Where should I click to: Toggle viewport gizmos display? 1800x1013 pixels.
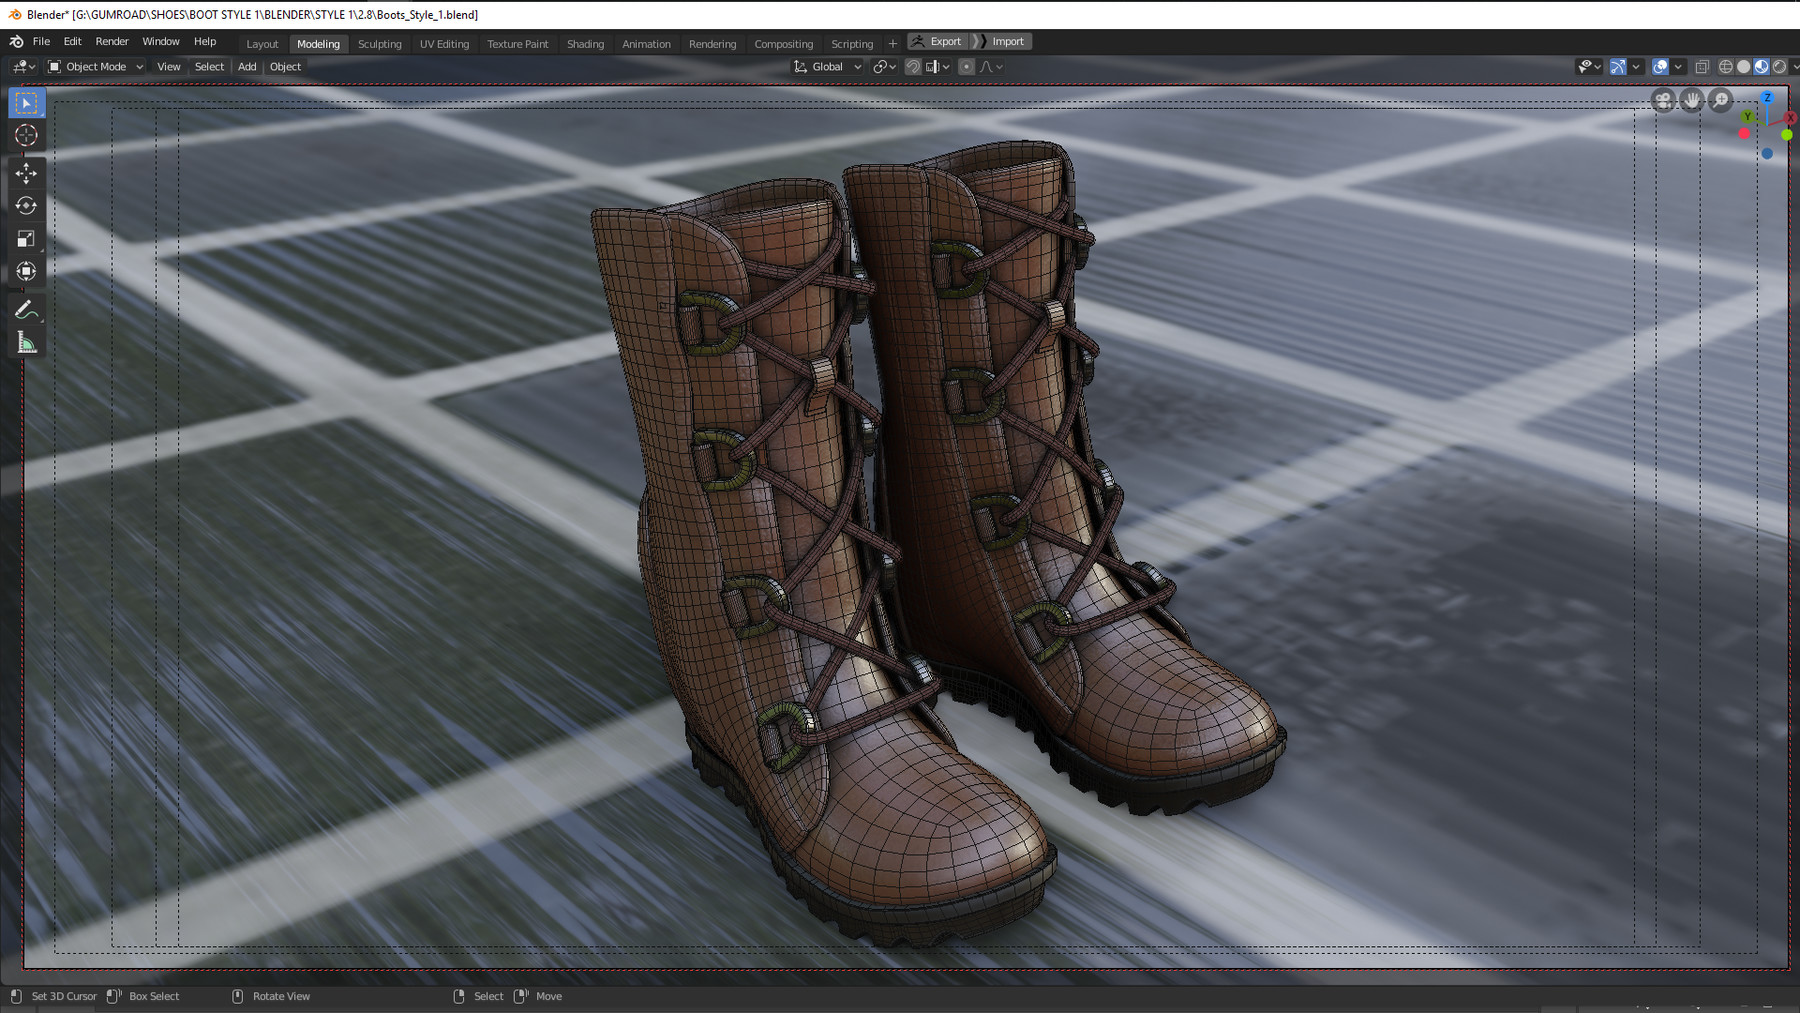(x=1618, y=67)
